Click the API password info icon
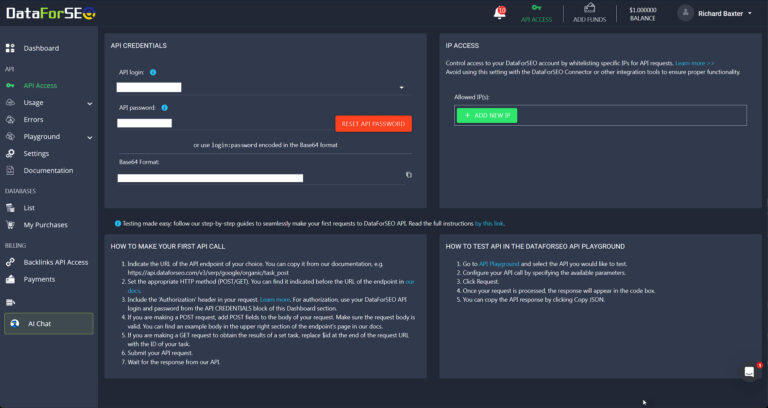 164,107
